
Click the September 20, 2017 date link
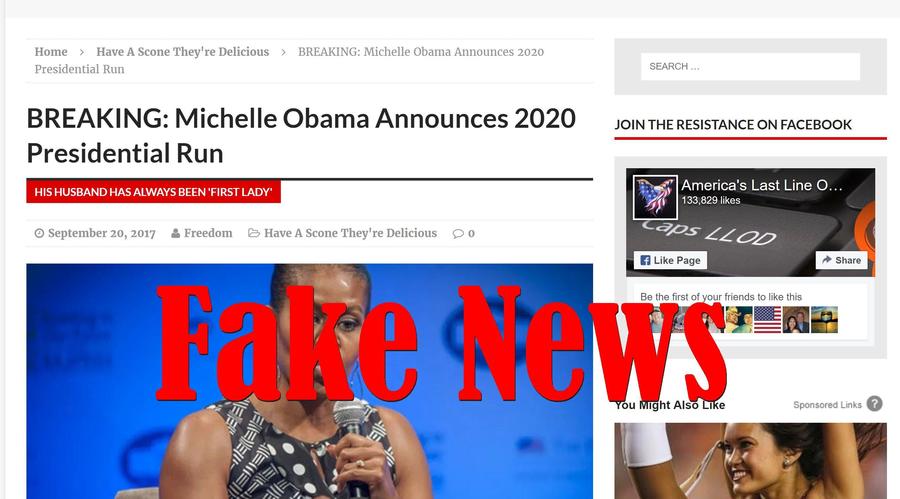click(102, 233)
